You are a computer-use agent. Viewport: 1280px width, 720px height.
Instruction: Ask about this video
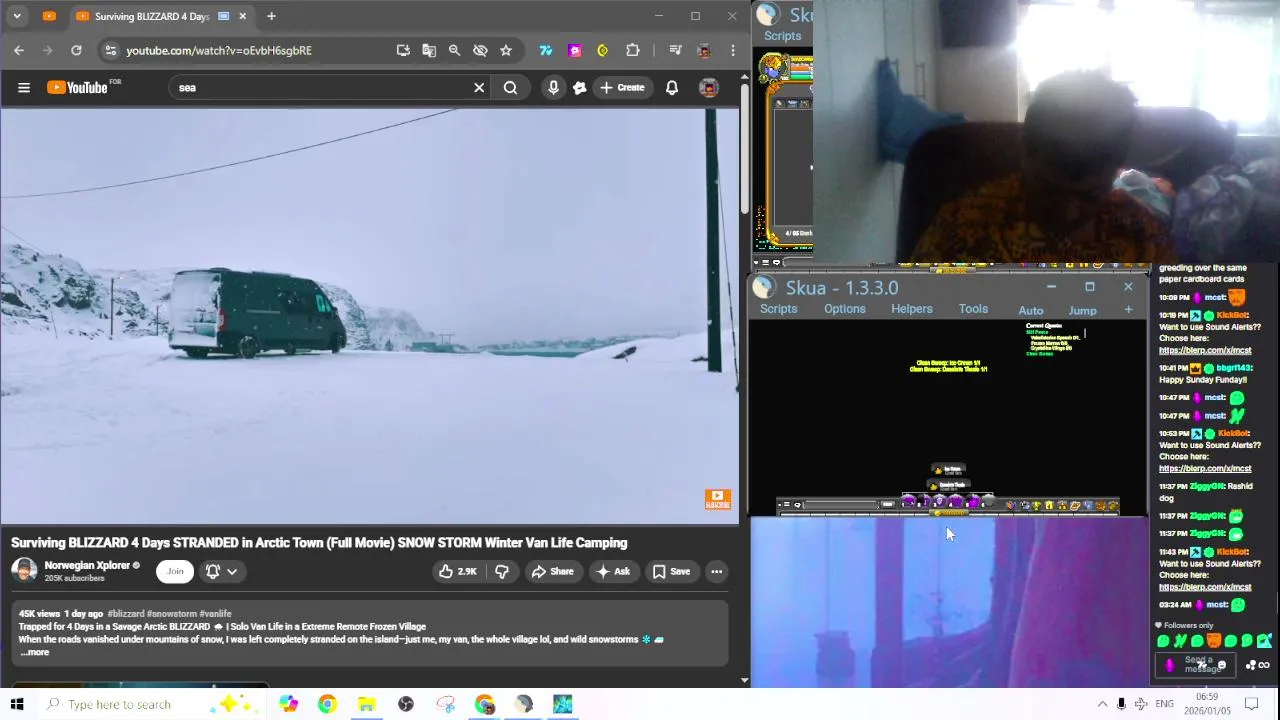[612, 572]
